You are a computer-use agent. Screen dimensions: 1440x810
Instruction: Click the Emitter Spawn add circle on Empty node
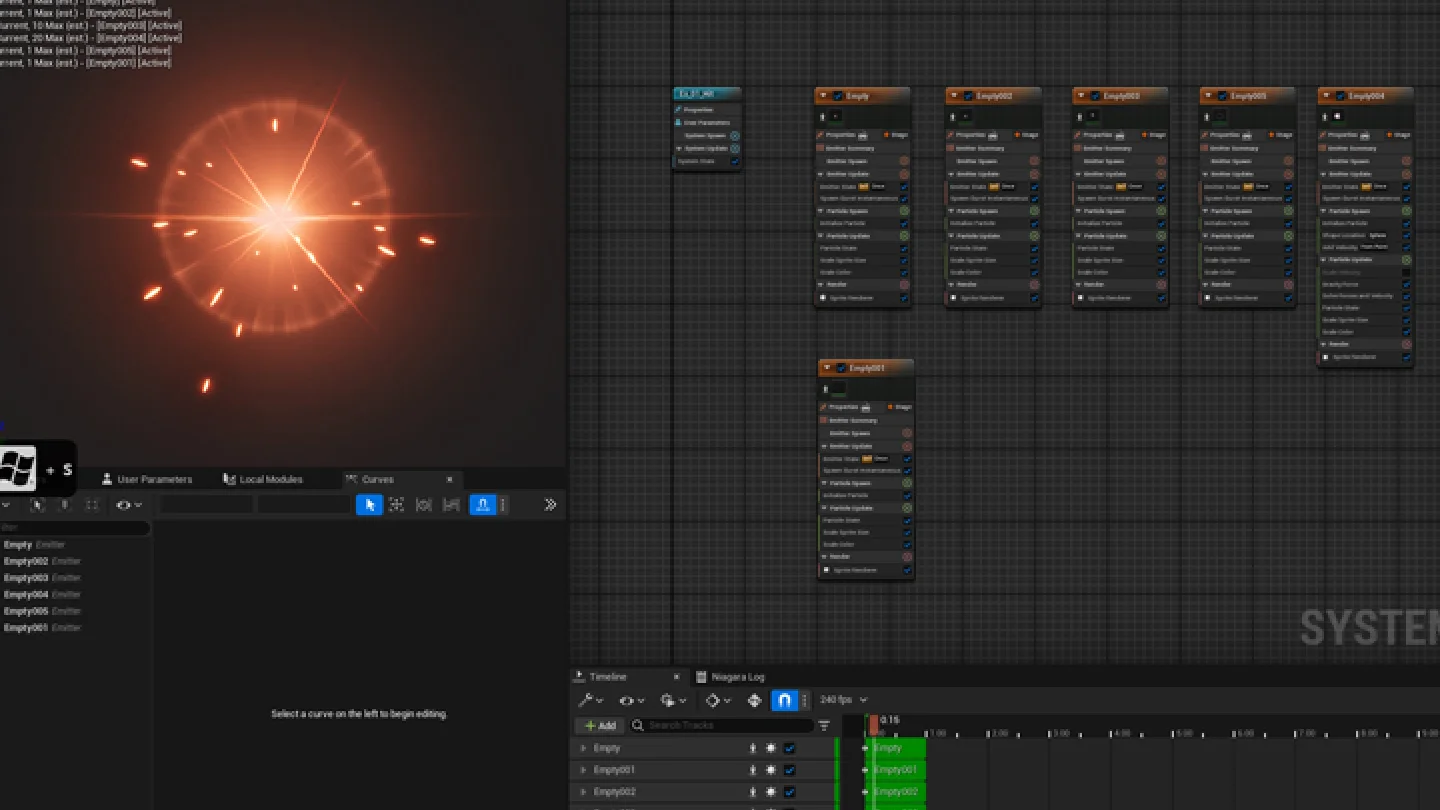point(904,161)
